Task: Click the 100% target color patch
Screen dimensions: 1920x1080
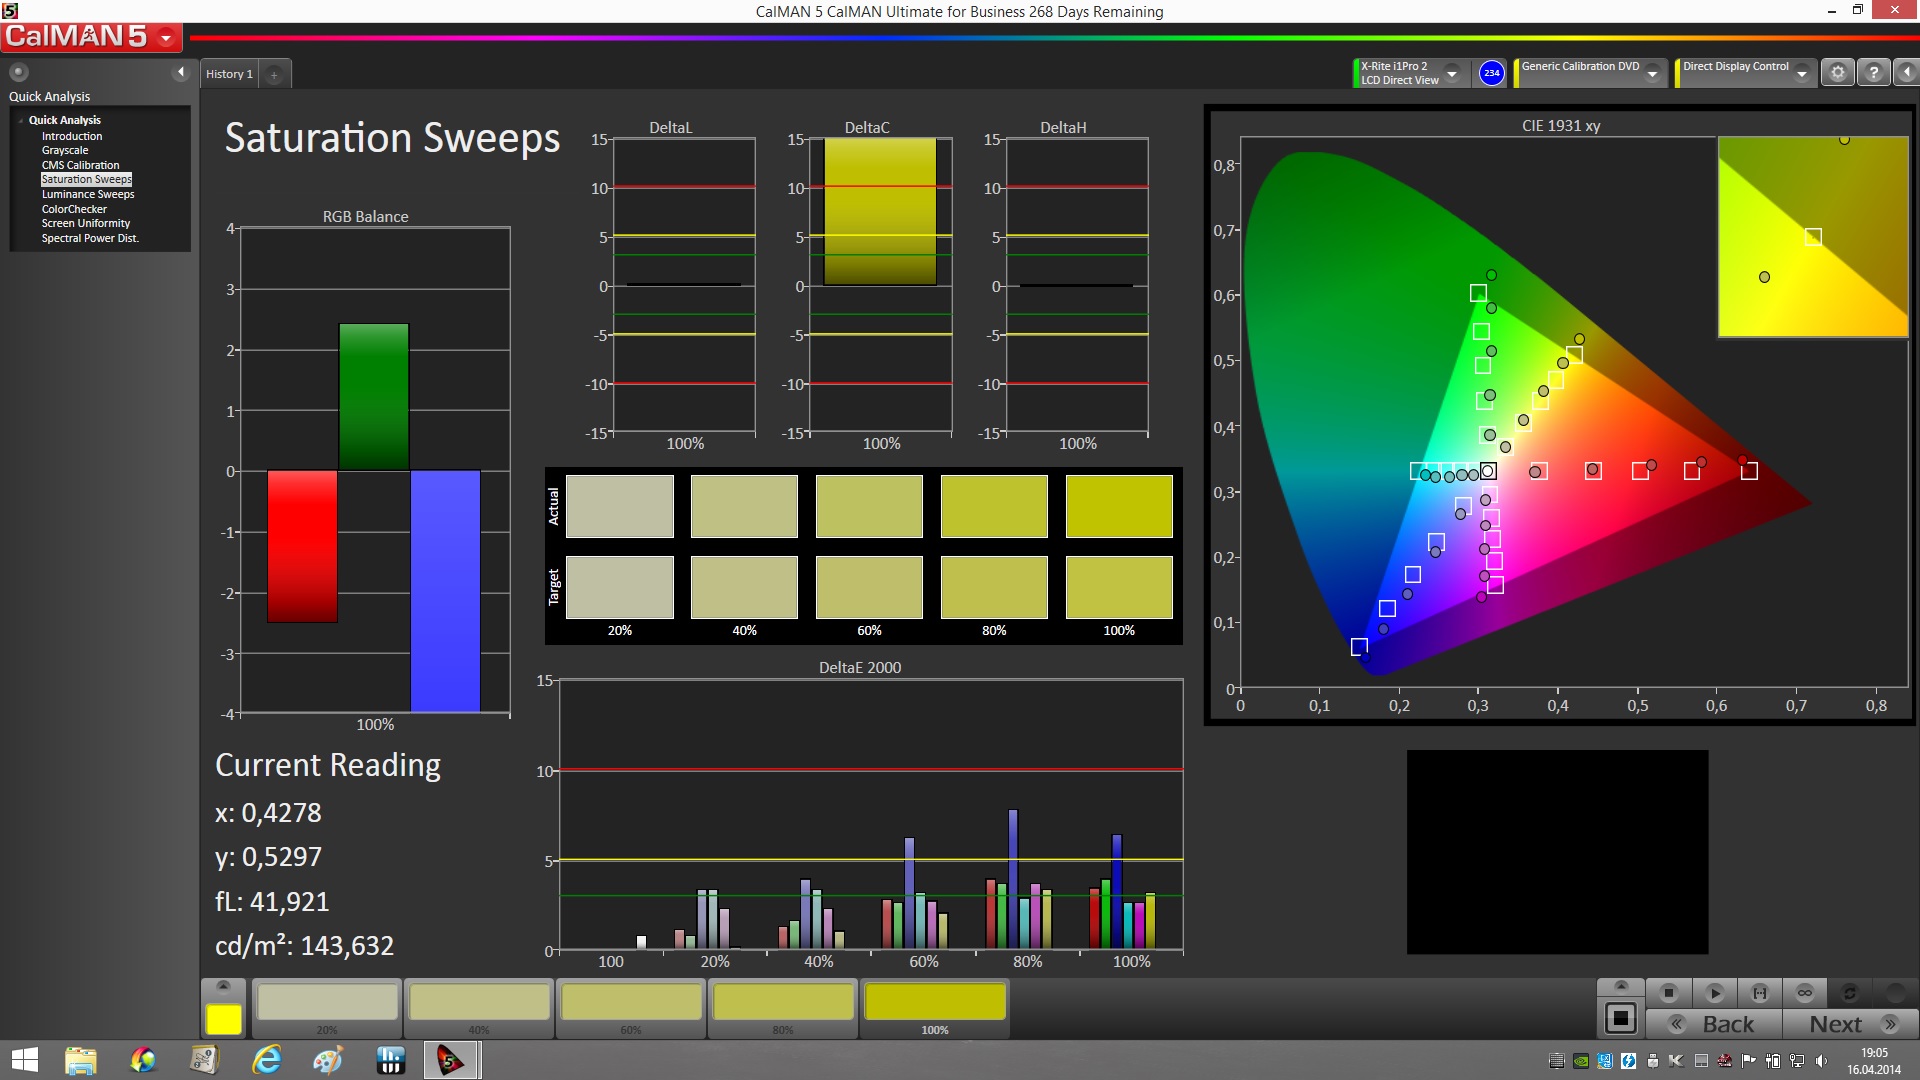Action: [1119, 587]
